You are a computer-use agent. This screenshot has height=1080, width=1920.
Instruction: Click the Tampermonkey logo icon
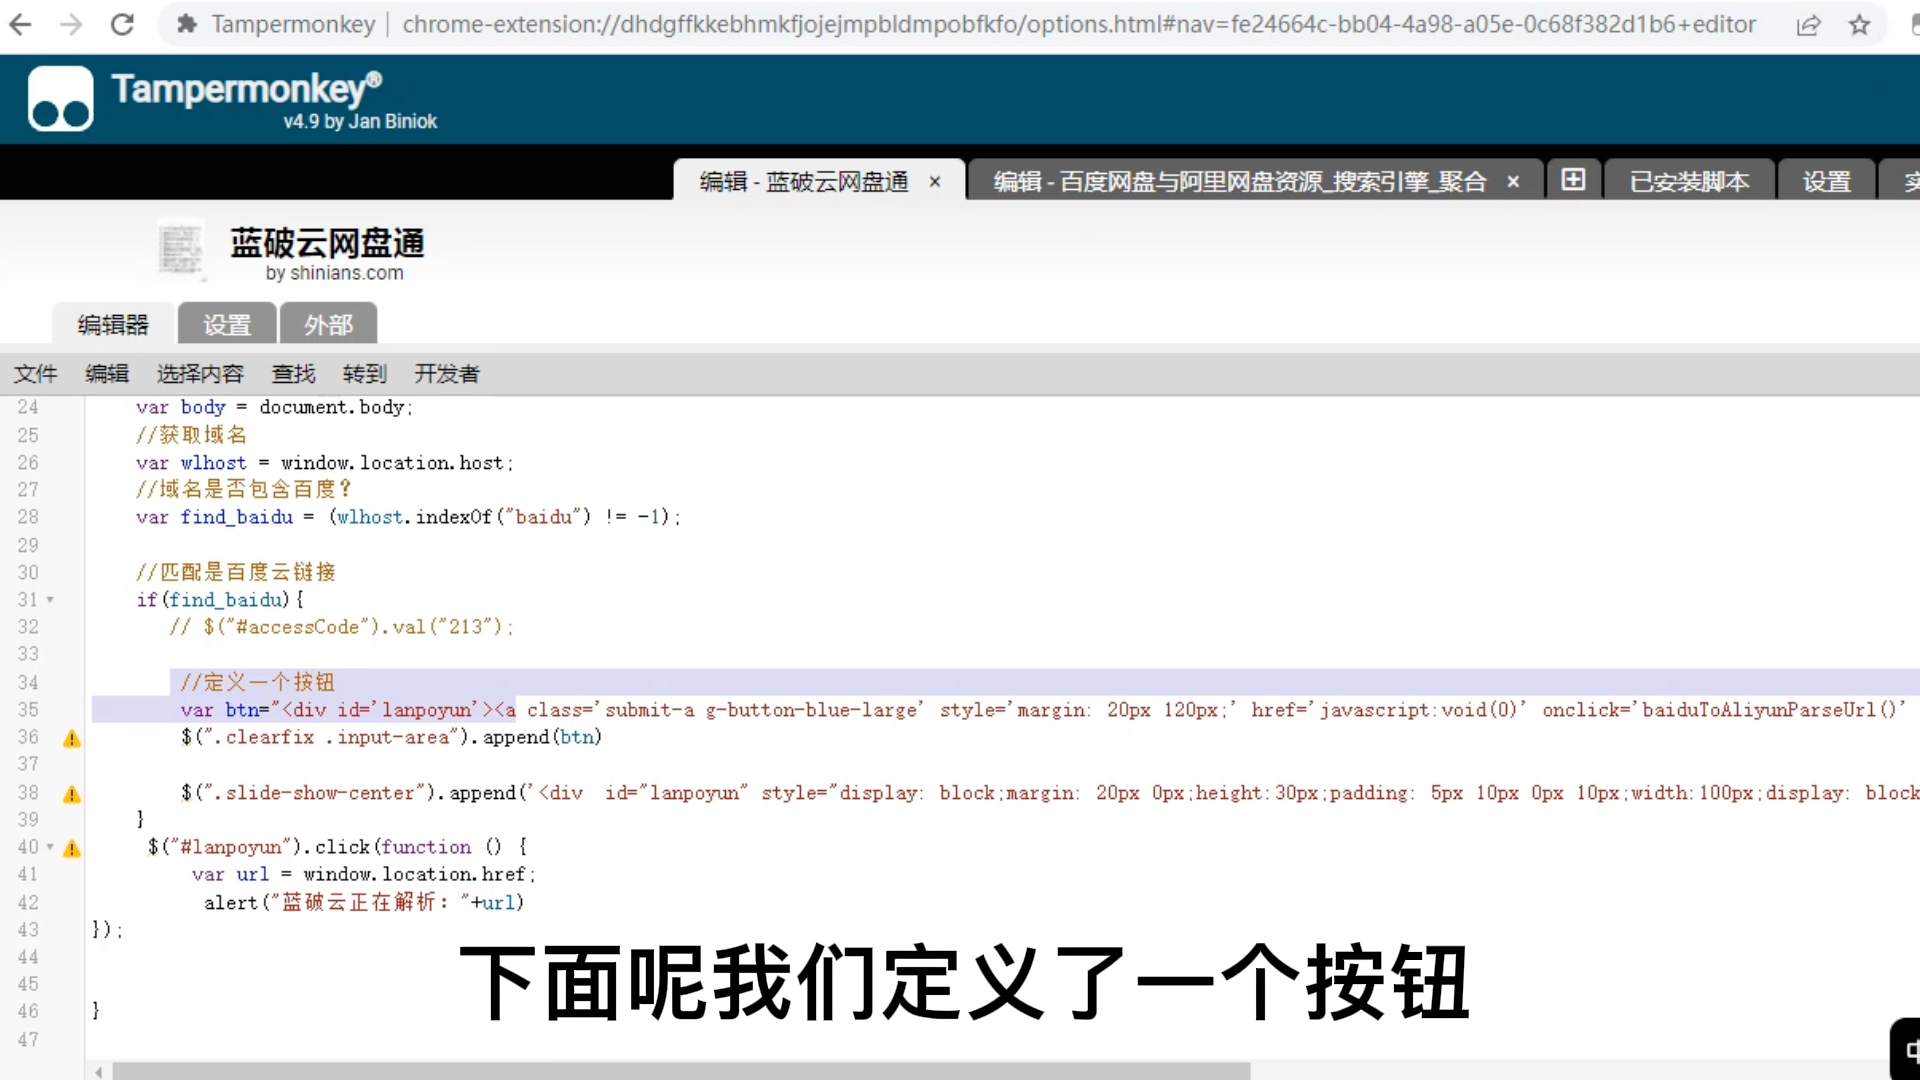[60, 99]
